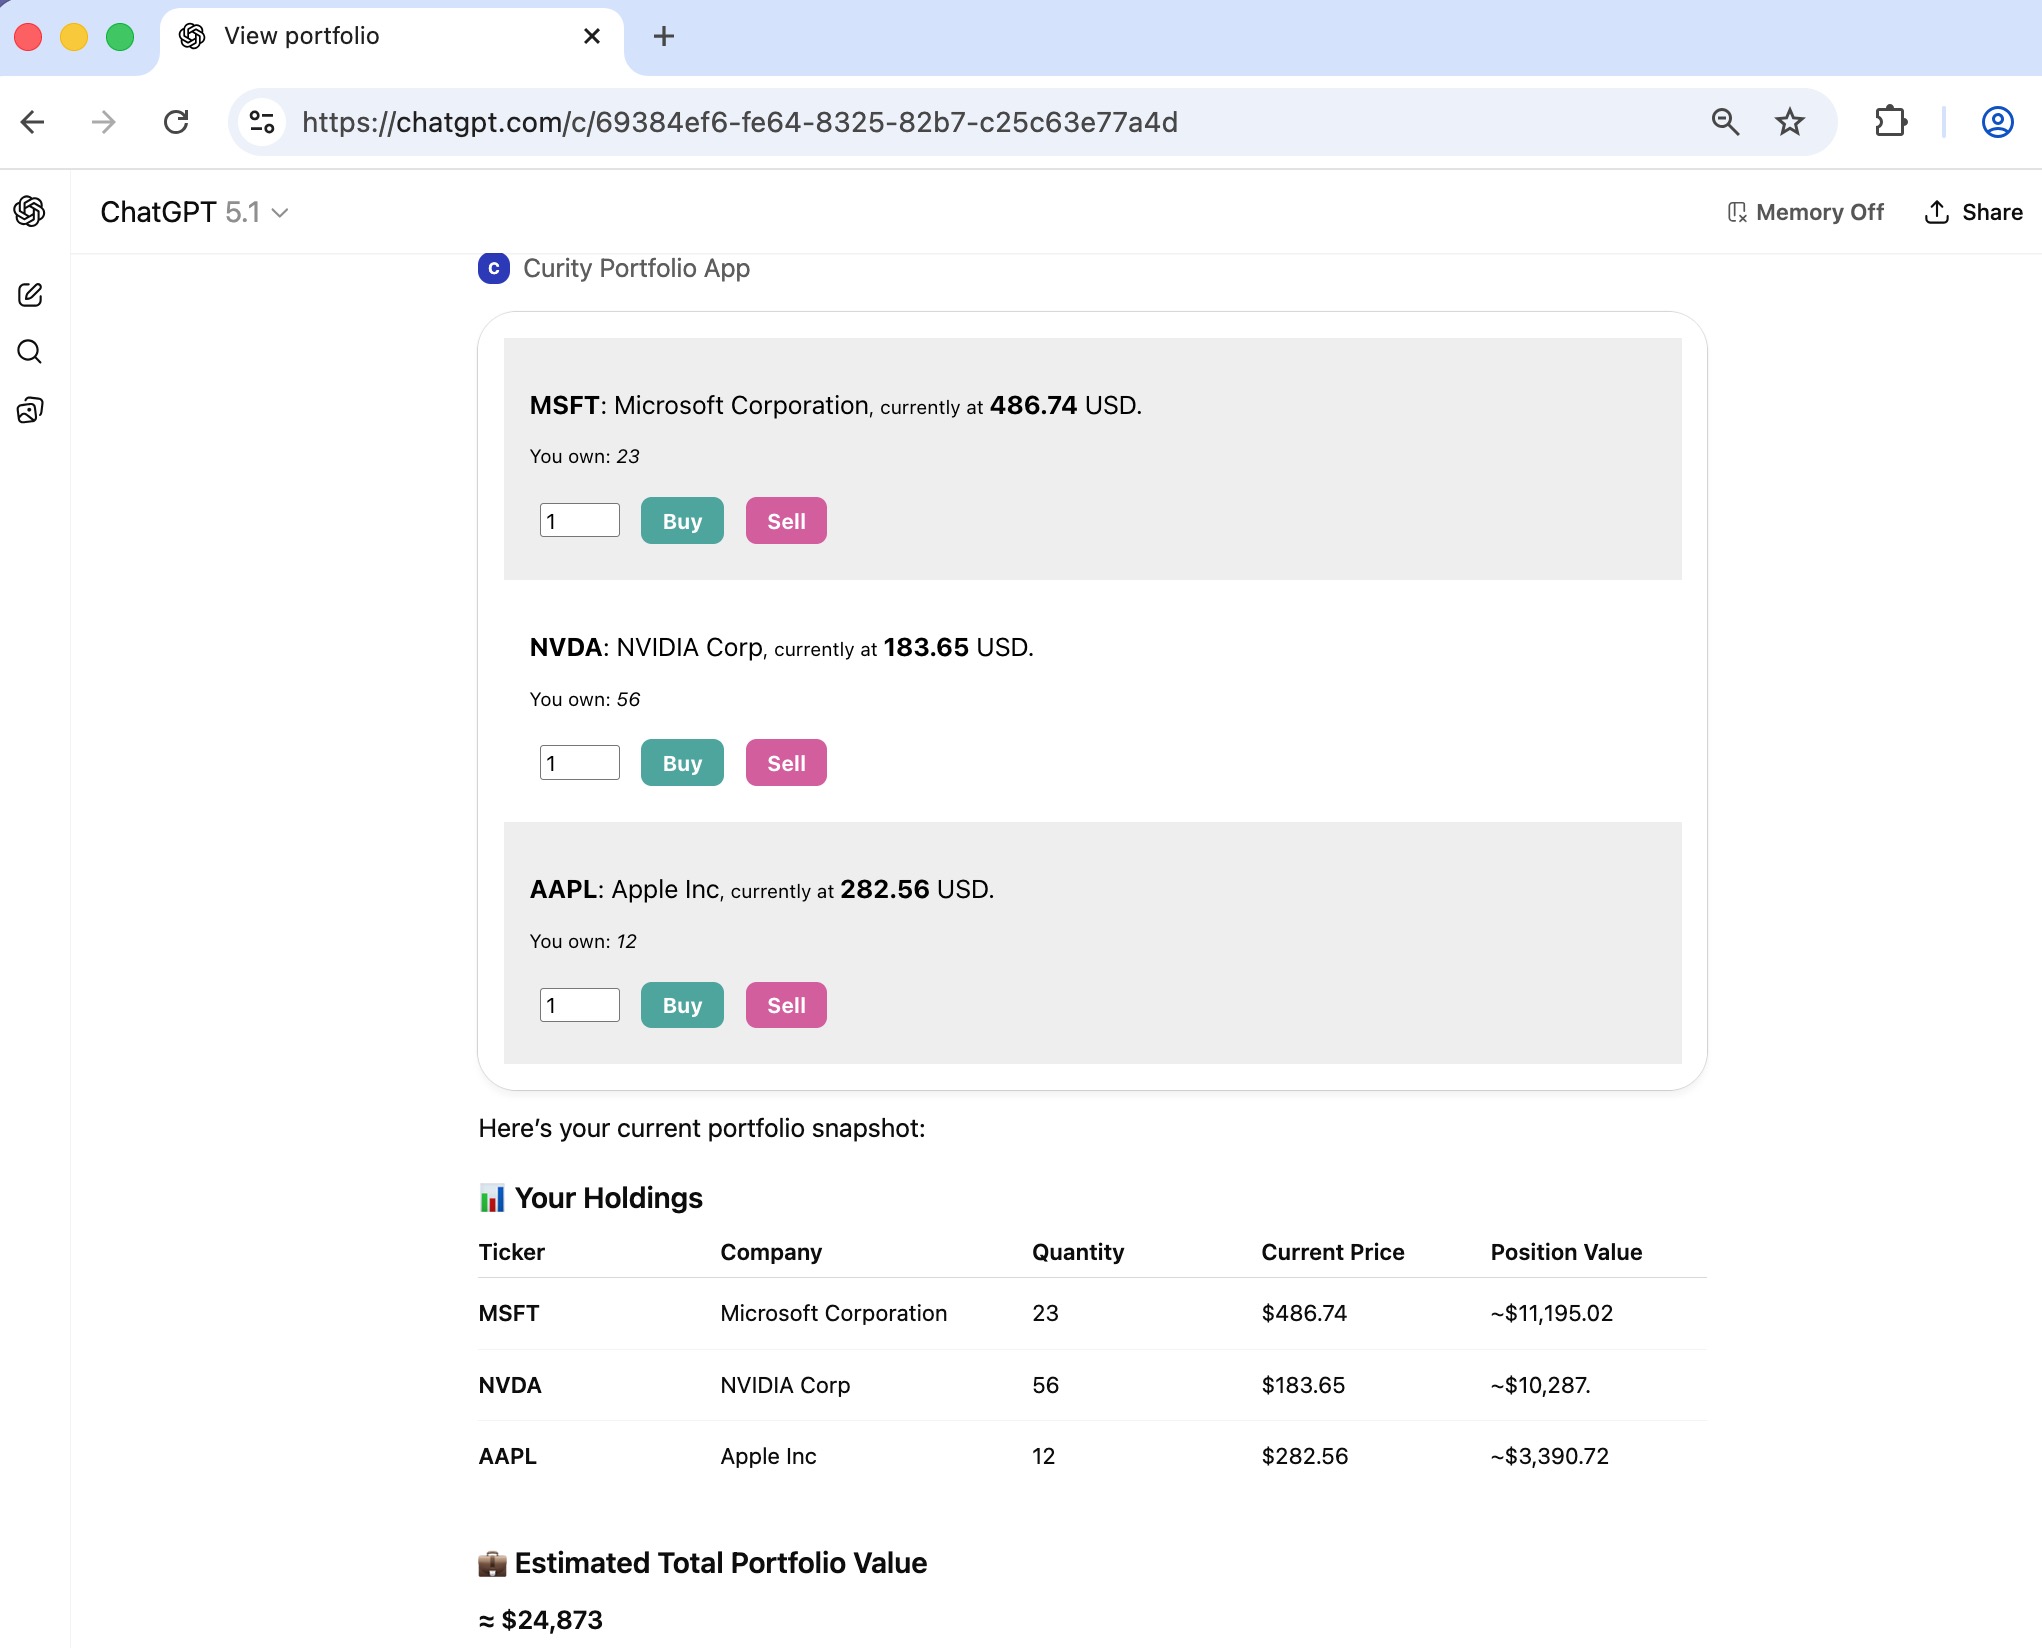Screen dimensions: 2042x1648
Task: Open a new chat with the compose icon
Action: (30, 295)
